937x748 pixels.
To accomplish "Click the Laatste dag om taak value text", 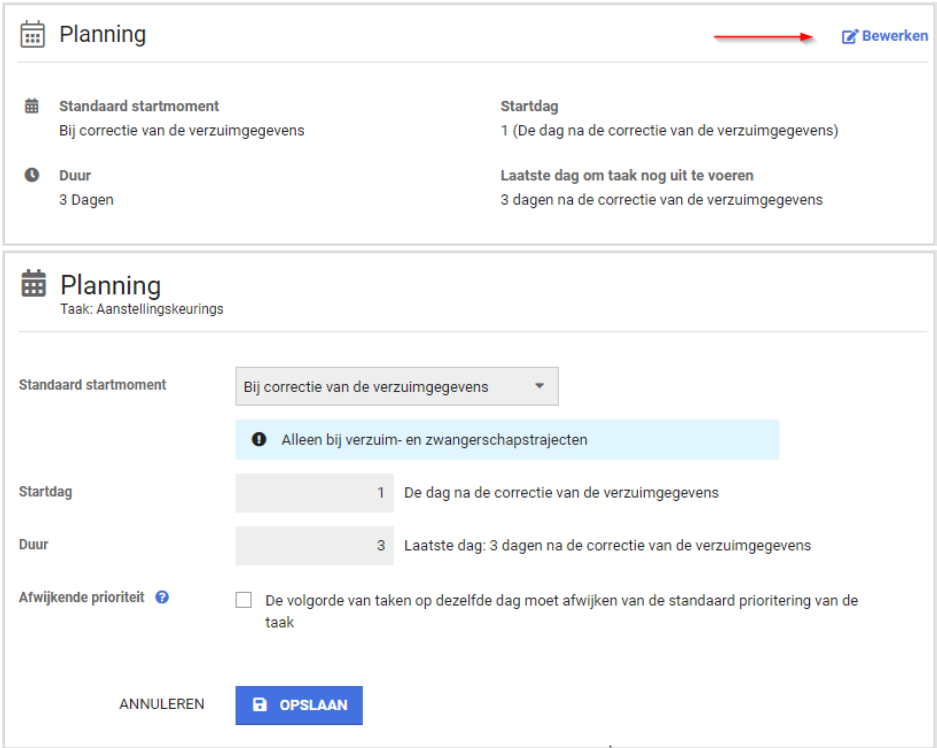I will [661, 200].
